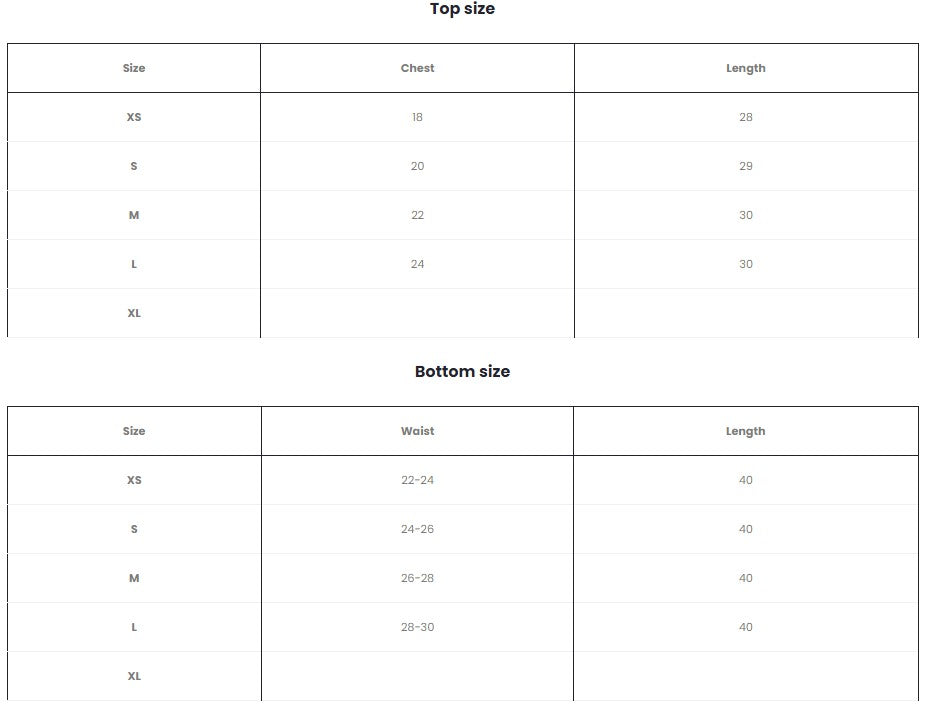Select the Chest column header
The width and height of the screenshot is (926, 709).
(417, 68)
